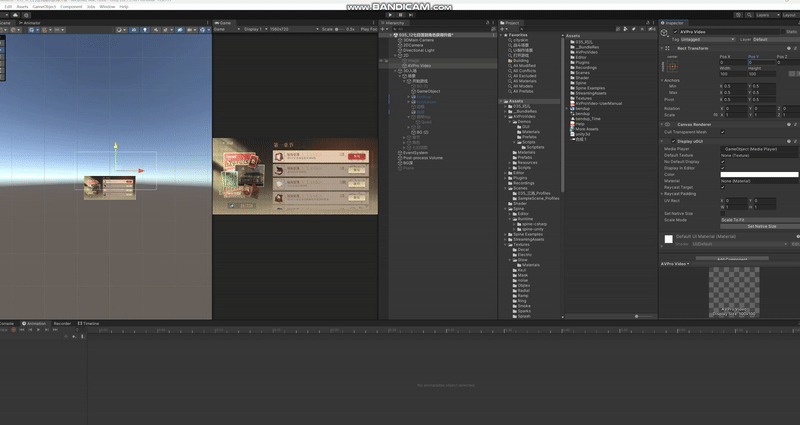The image size is (800, 425).
Task: Open Rect Transform anchor presets box
Action: click(x=672, y=66)
